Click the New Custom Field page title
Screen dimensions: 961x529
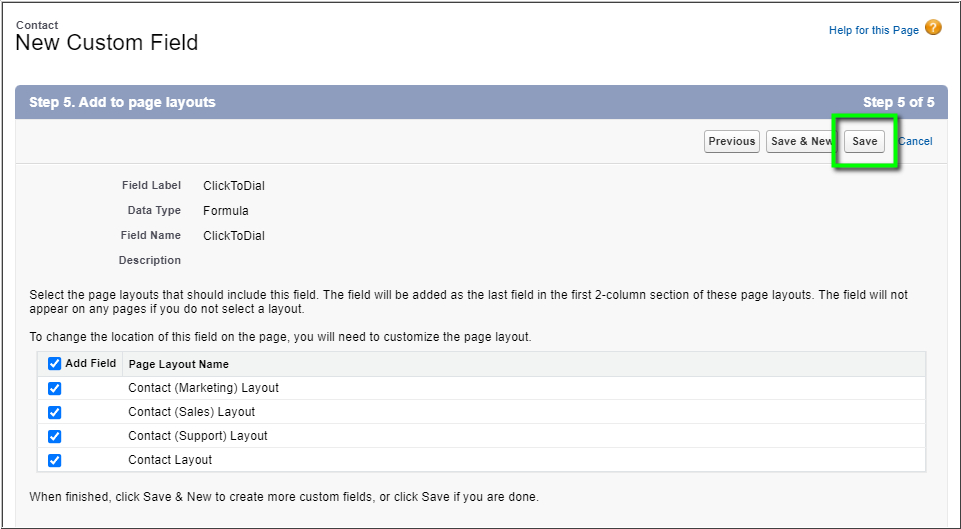[107, 43]
